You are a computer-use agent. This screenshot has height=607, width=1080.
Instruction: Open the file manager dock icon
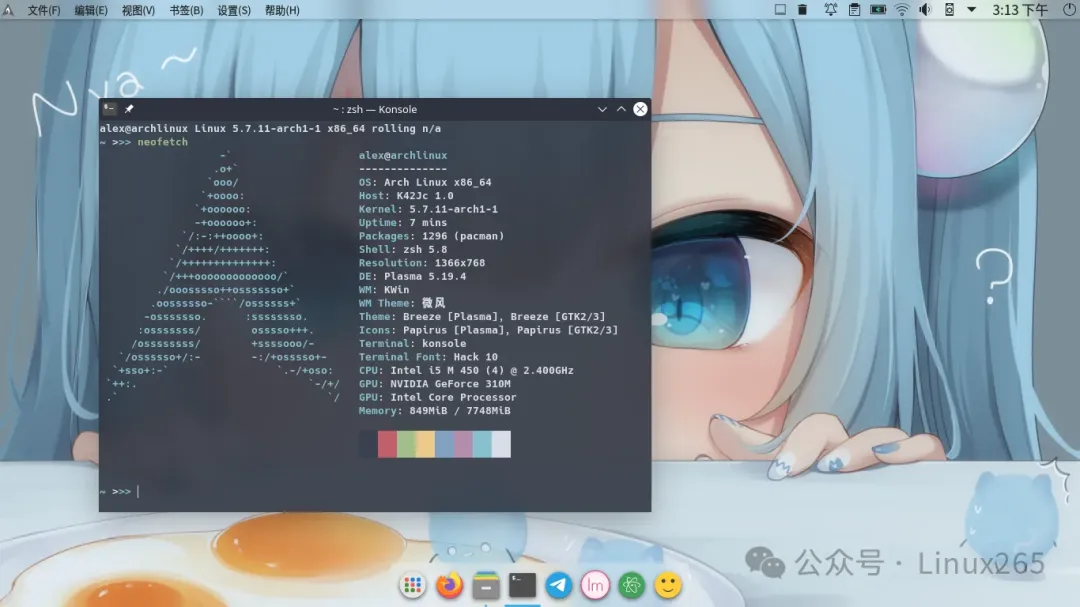coord(486,586)
